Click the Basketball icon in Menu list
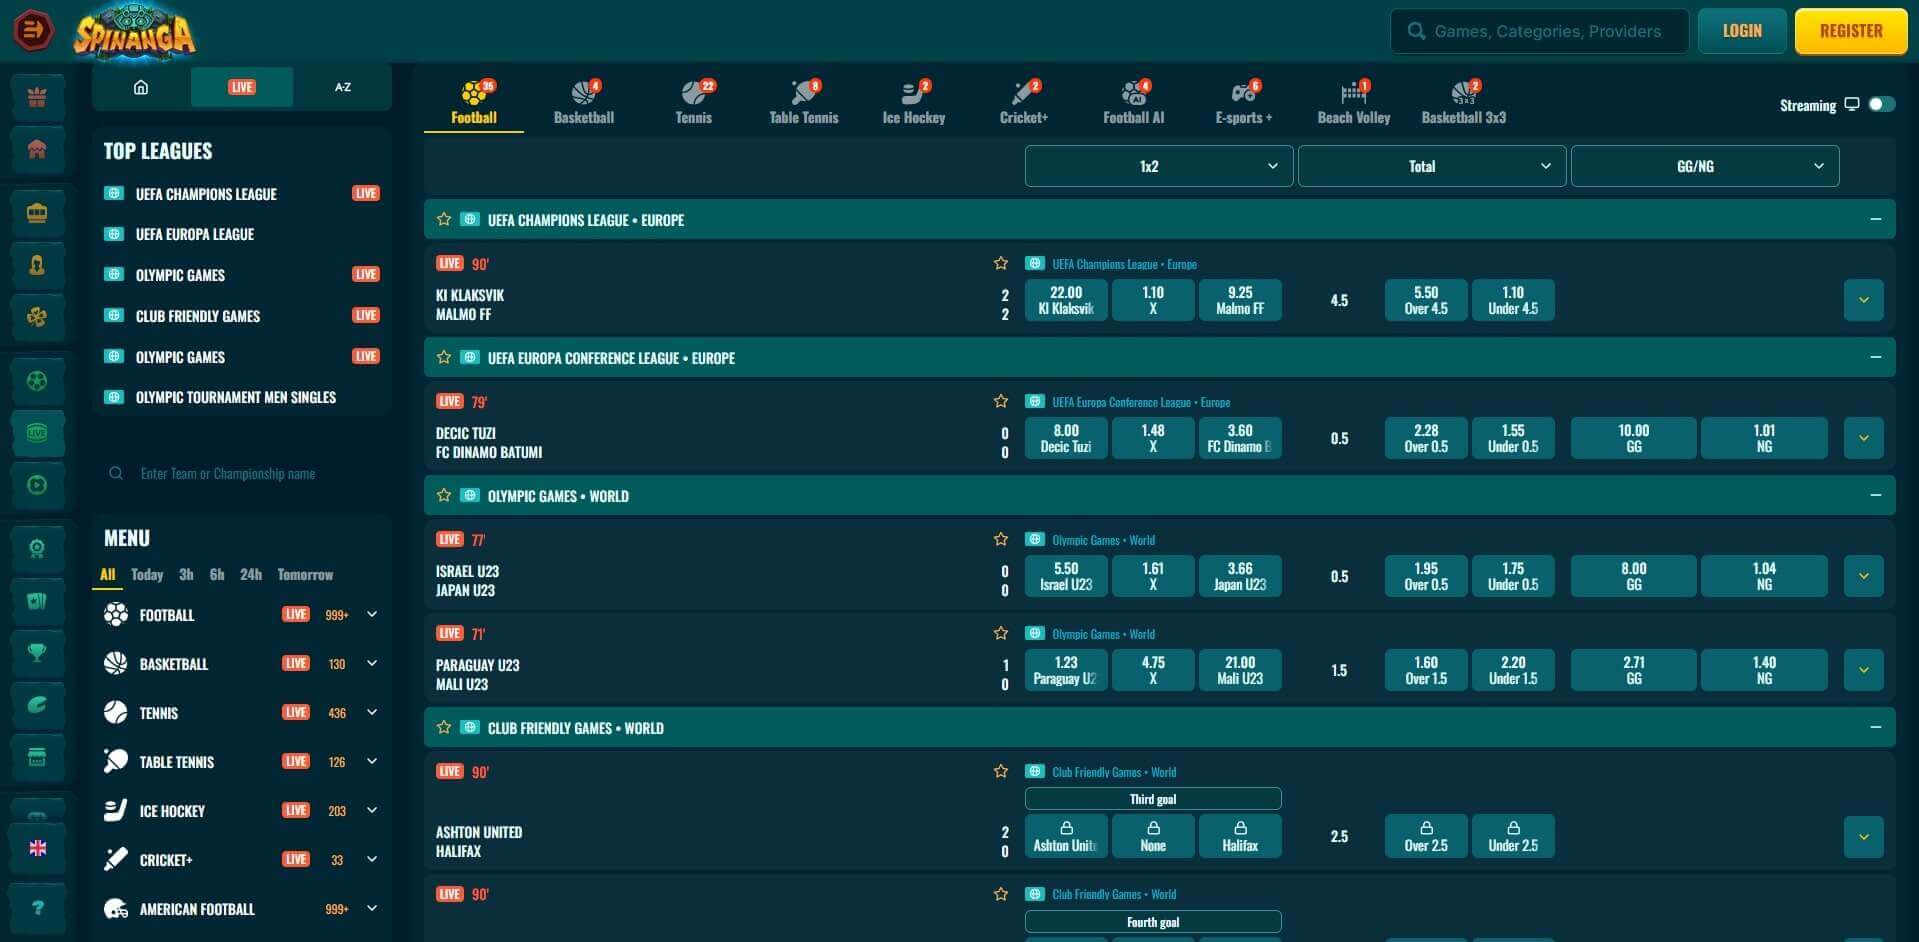The height and width of the screenshot is (942, 1919). tap(116, 663)
